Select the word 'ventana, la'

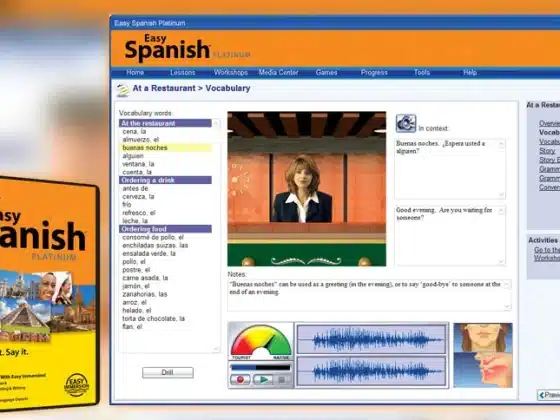[x=138, y=164]
